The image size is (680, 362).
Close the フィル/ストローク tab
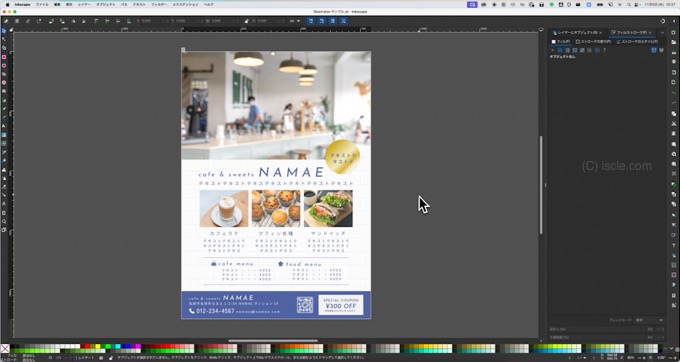(x=650, y=33)
